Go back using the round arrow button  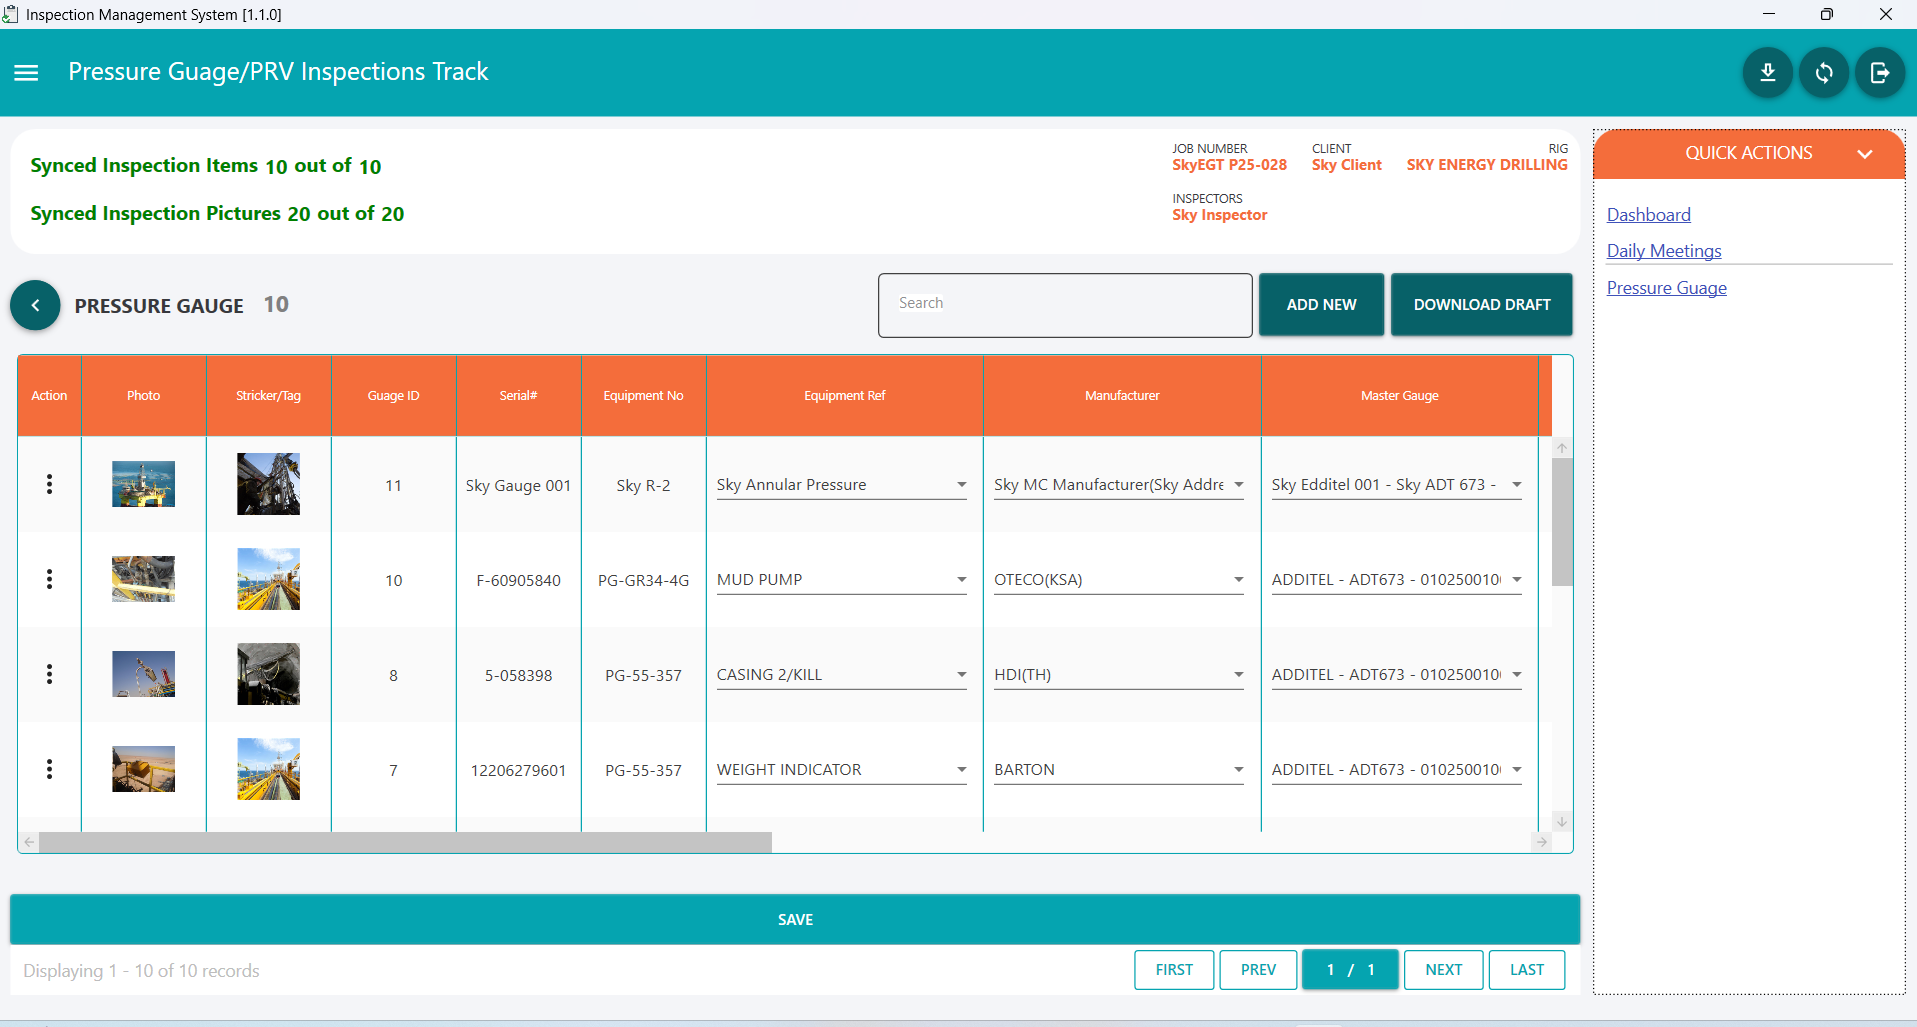pos(35,305)
